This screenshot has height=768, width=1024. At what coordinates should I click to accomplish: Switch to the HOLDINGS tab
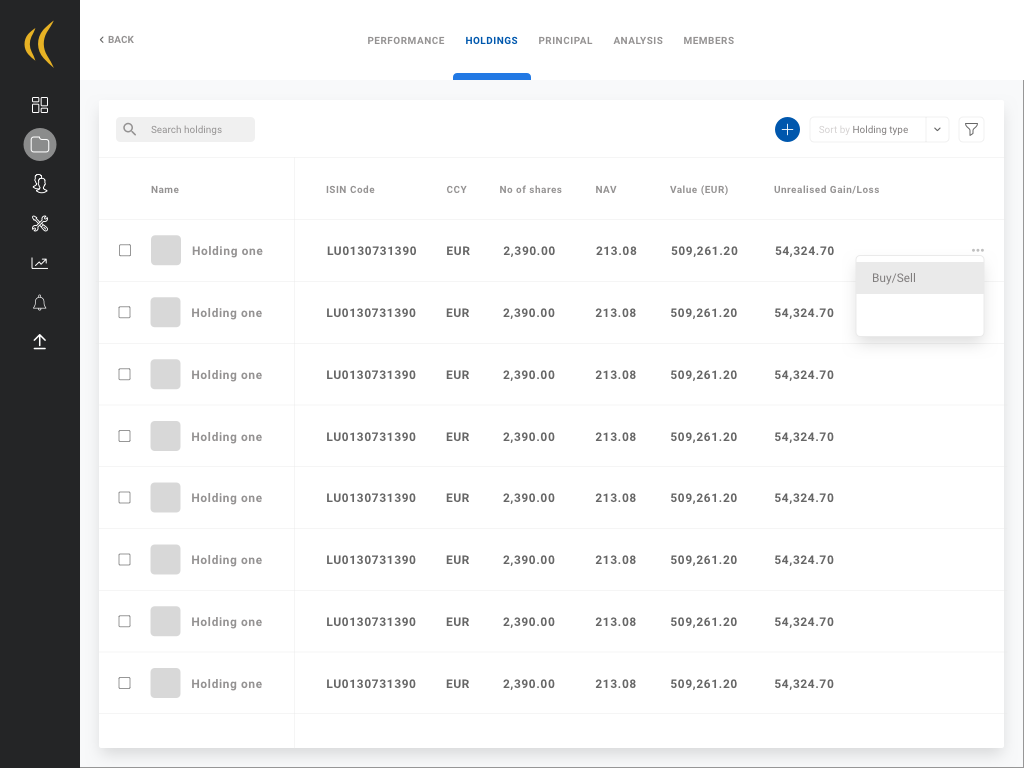coord(491,40)
